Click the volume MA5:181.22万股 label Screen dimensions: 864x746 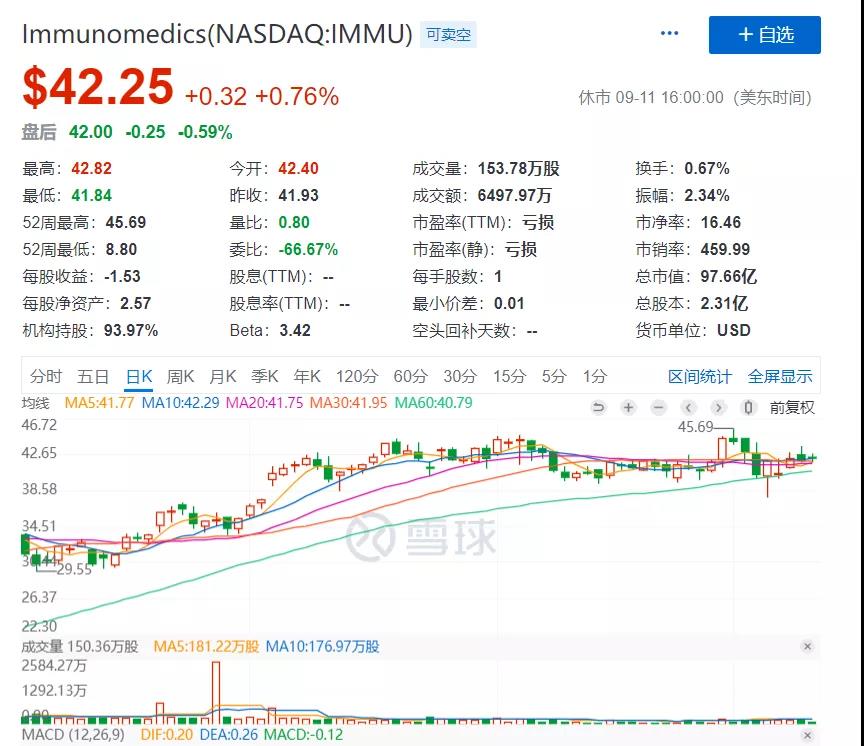pyautogui.click(x=206, y=646)
